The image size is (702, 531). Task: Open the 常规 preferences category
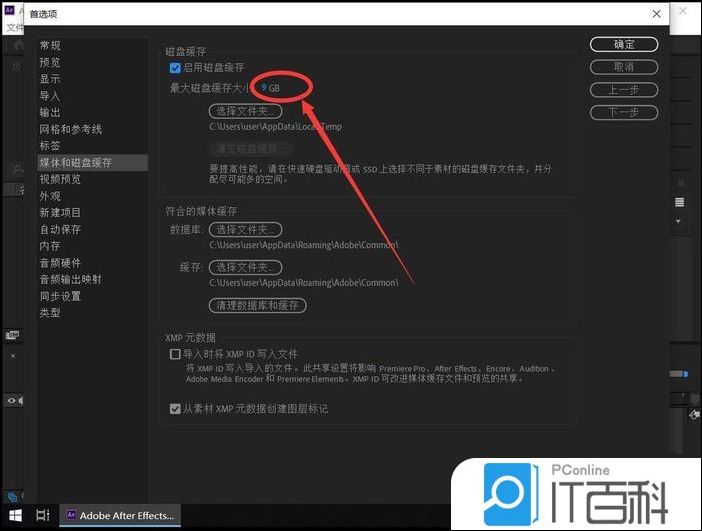point(50,45)
